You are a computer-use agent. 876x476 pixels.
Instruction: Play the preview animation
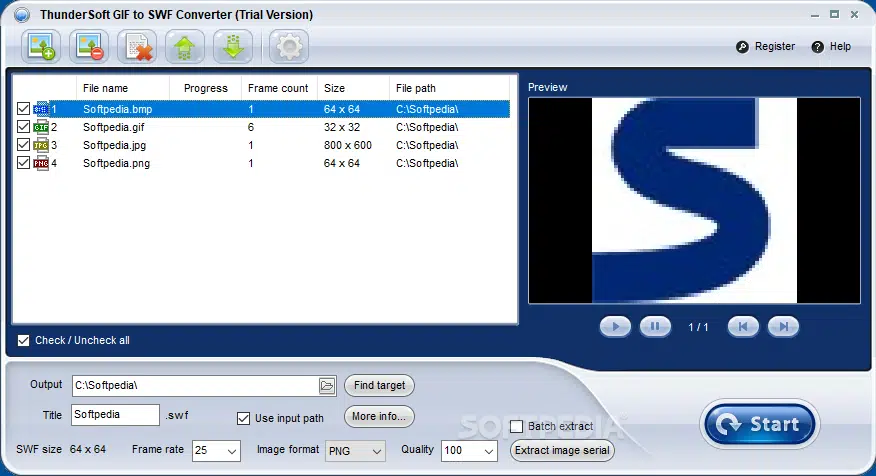[x=615, y=326]
